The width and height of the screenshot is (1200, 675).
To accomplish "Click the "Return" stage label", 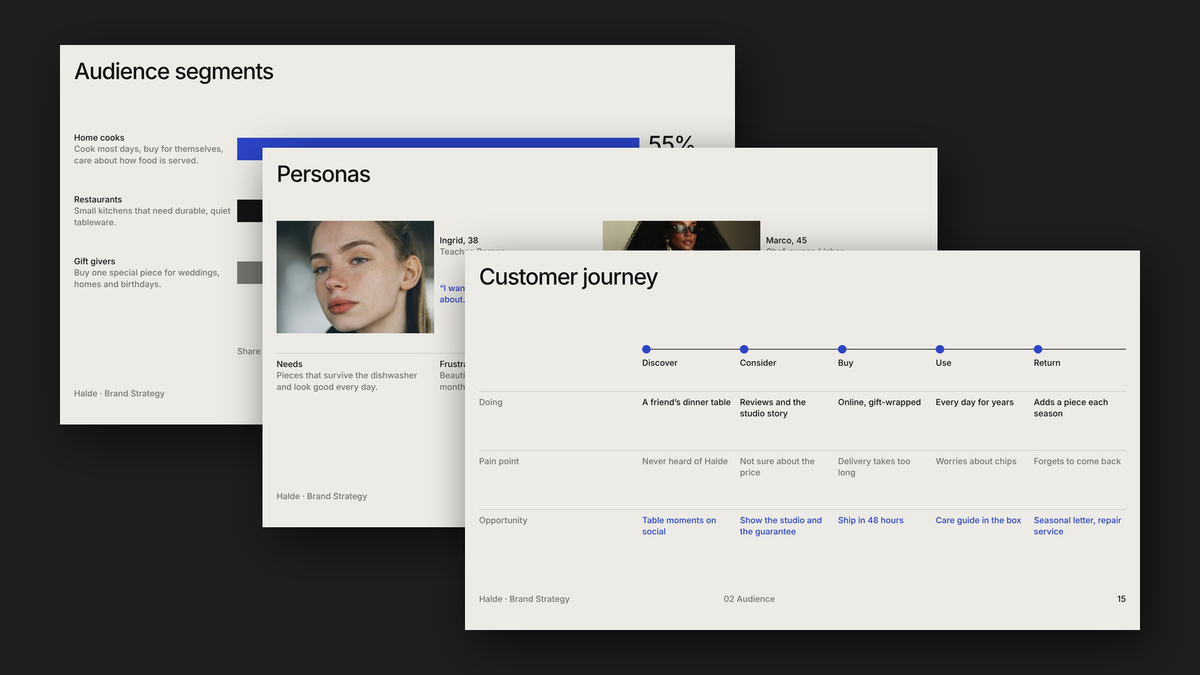I will (1047, 363).
